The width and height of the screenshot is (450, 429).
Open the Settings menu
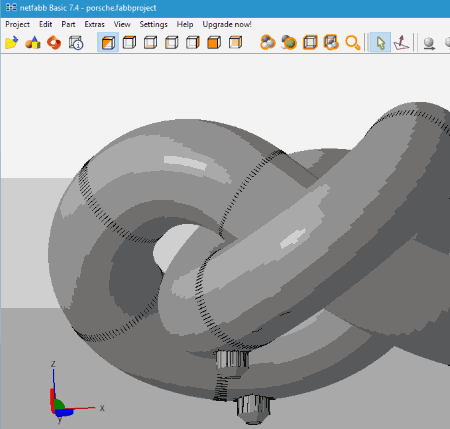(x=153, y=24)
